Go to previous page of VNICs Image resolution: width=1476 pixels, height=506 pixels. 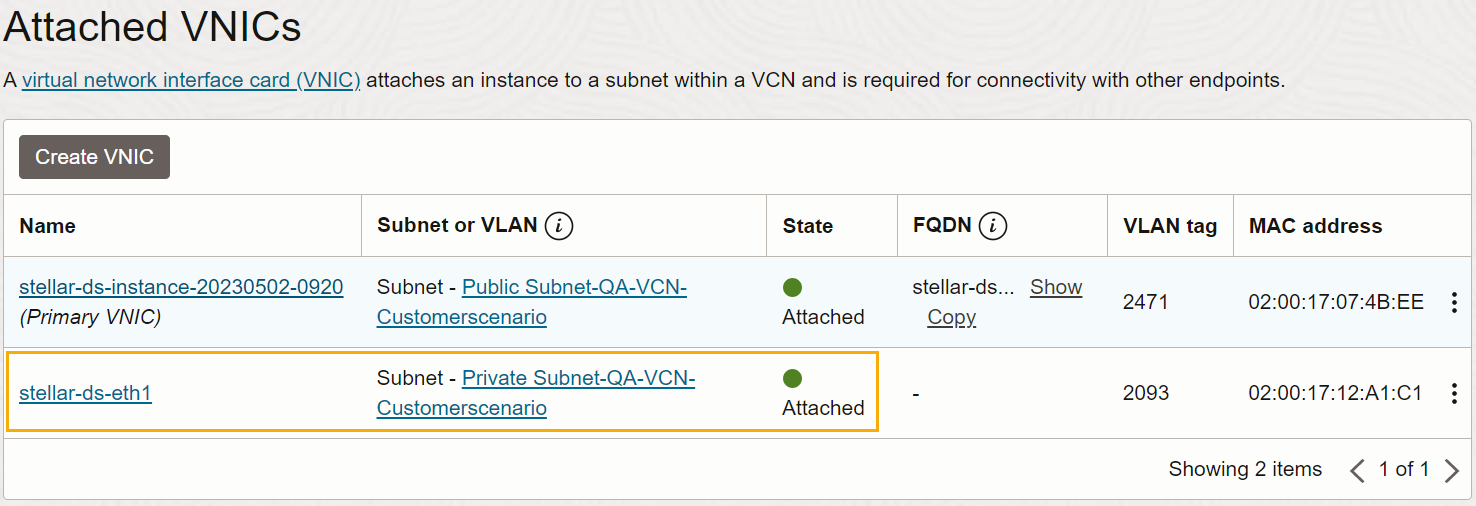pos(1357,470)
